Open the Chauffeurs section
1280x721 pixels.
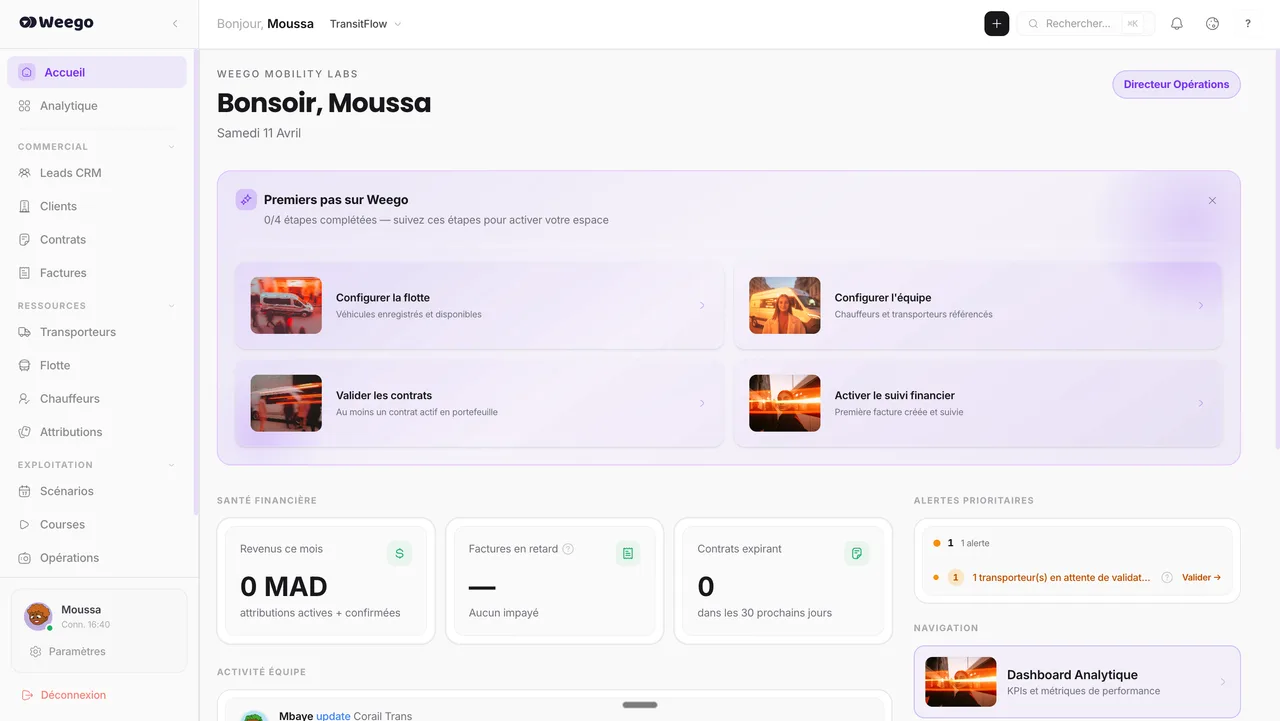[x=70, y=398]
